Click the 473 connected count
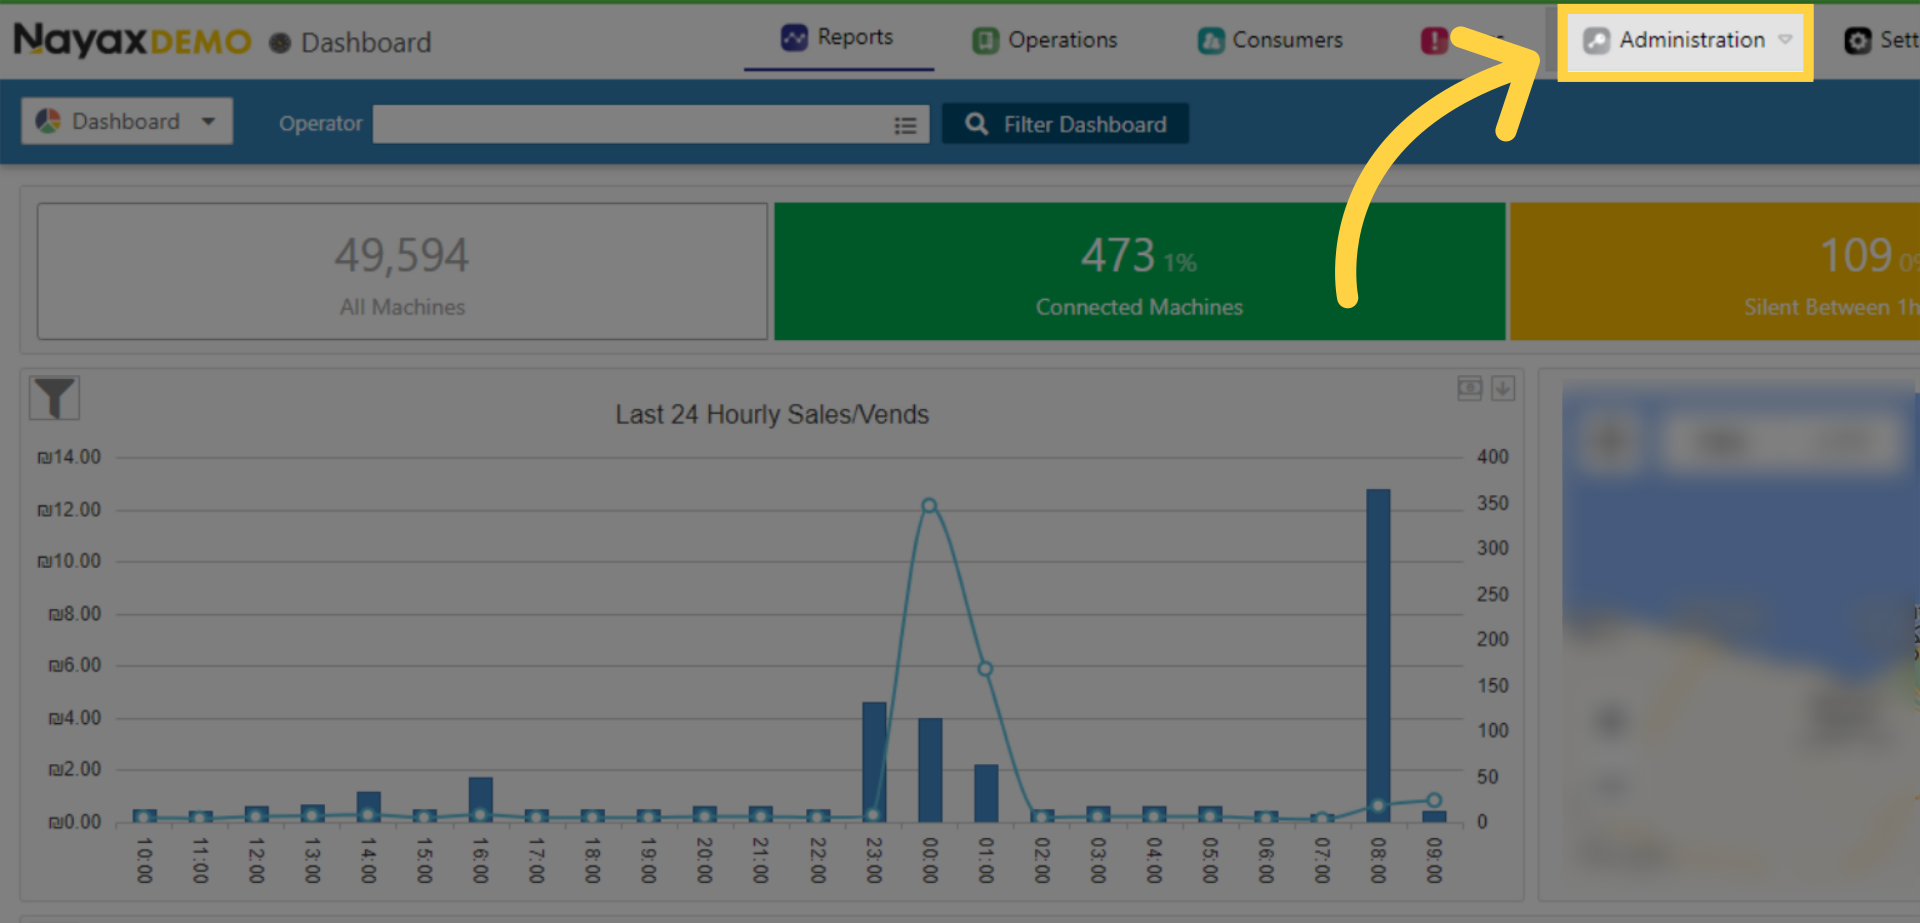The width and height of the screenshot is (1920, 923). [x=1117, y=255]
